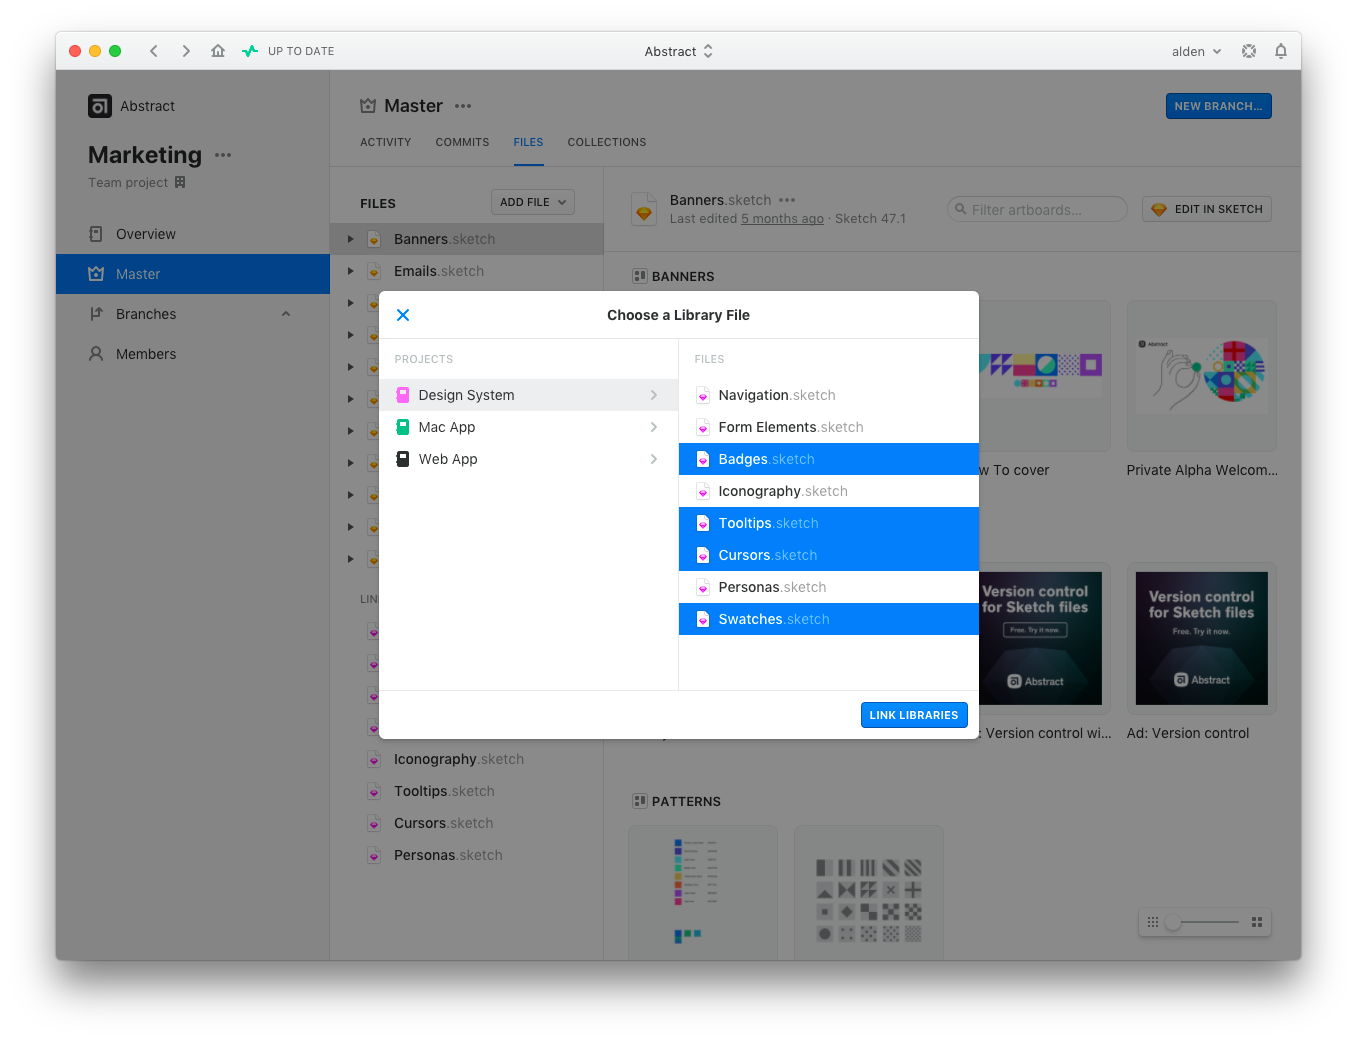Click the Abstract logo in sidebar

pyautogui.click(x=100, y=106)
